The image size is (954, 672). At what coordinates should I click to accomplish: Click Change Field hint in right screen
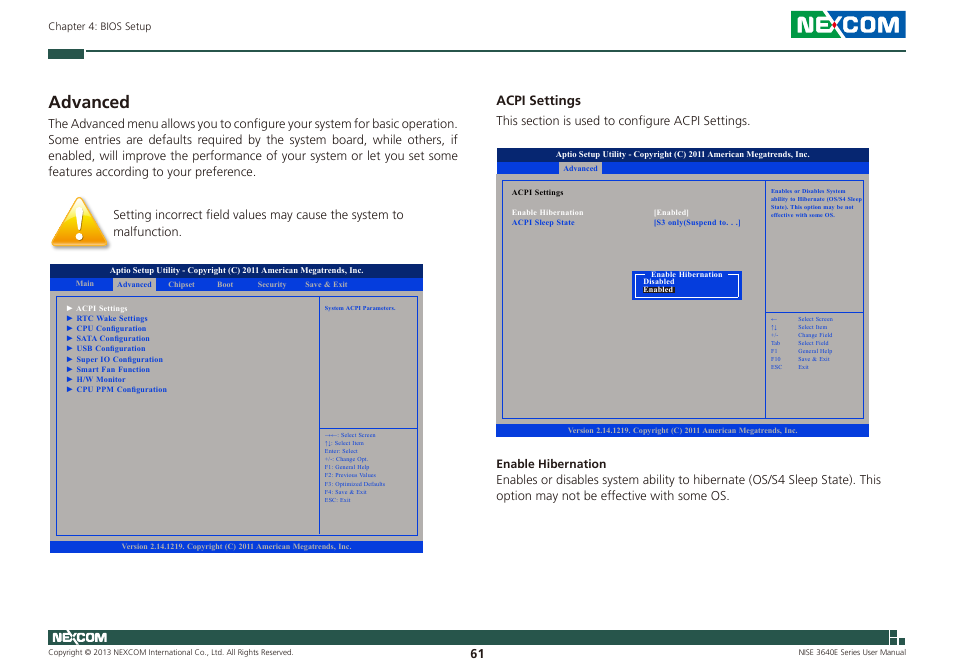pyautogui.click(x=815, y=335)
